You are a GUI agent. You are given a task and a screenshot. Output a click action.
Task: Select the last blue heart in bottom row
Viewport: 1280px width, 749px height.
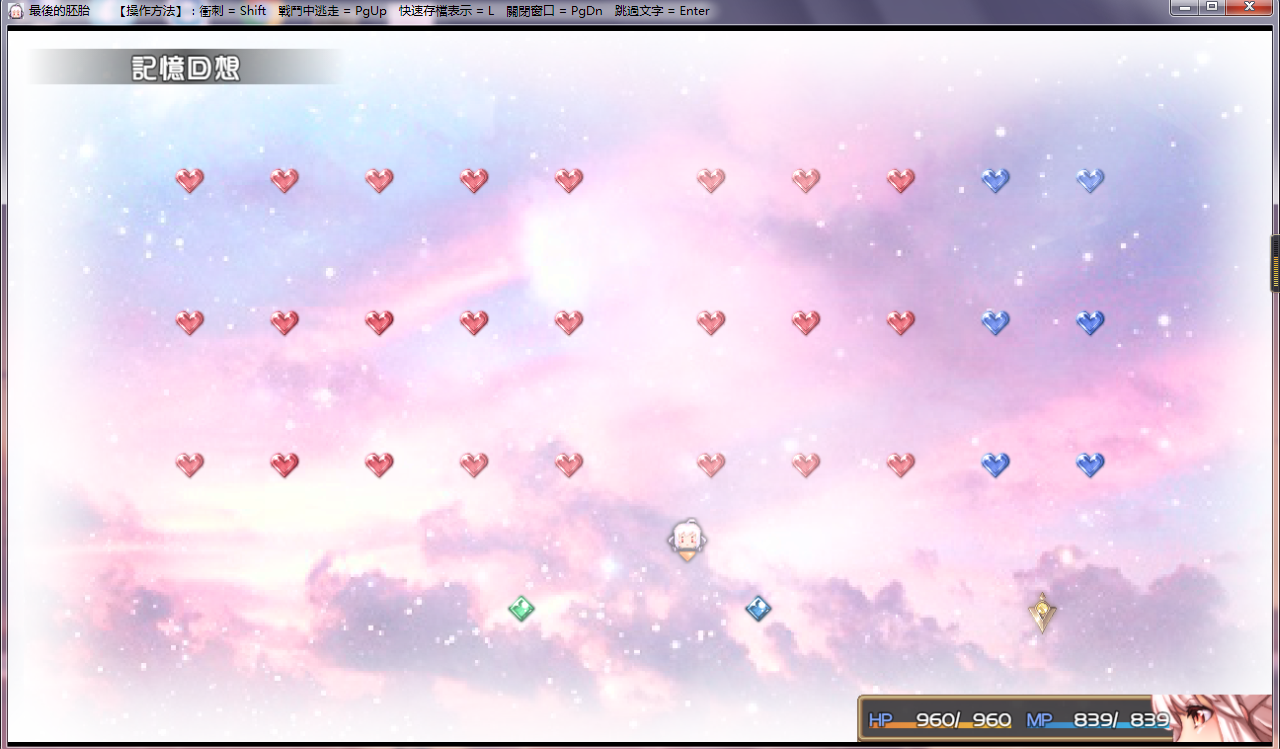(x=1090, y=464)
